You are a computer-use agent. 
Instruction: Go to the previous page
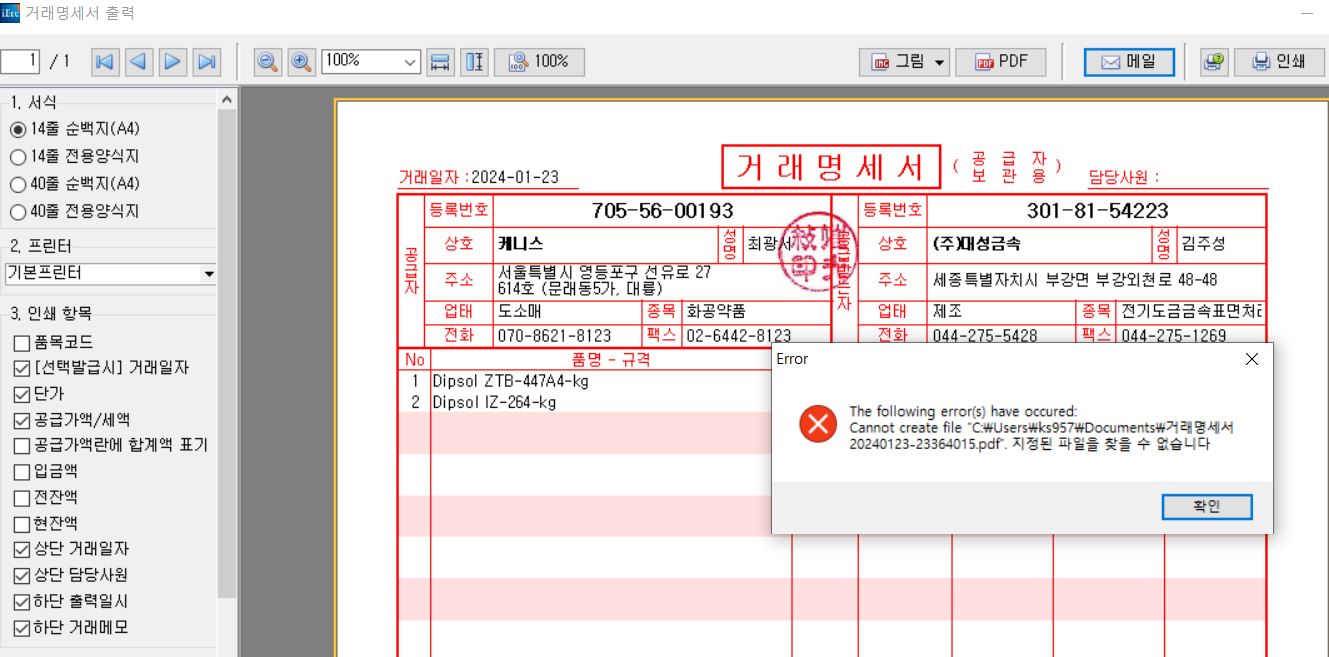(138, 62)
